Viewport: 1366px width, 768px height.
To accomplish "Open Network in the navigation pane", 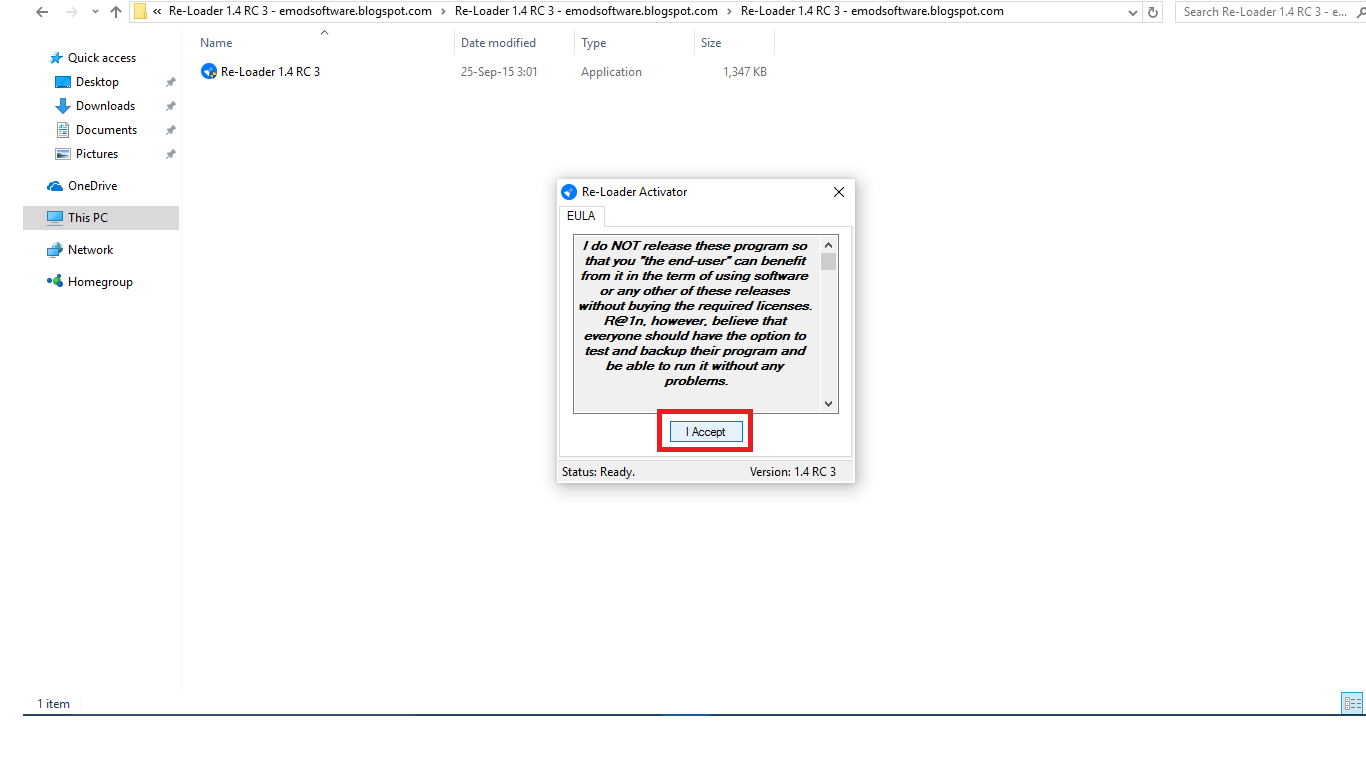I will click(90, 250).
